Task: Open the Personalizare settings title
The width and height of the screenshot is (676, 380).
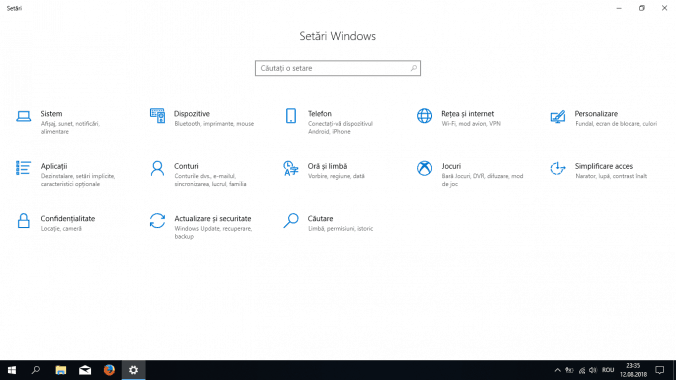Action: point(596,113)
